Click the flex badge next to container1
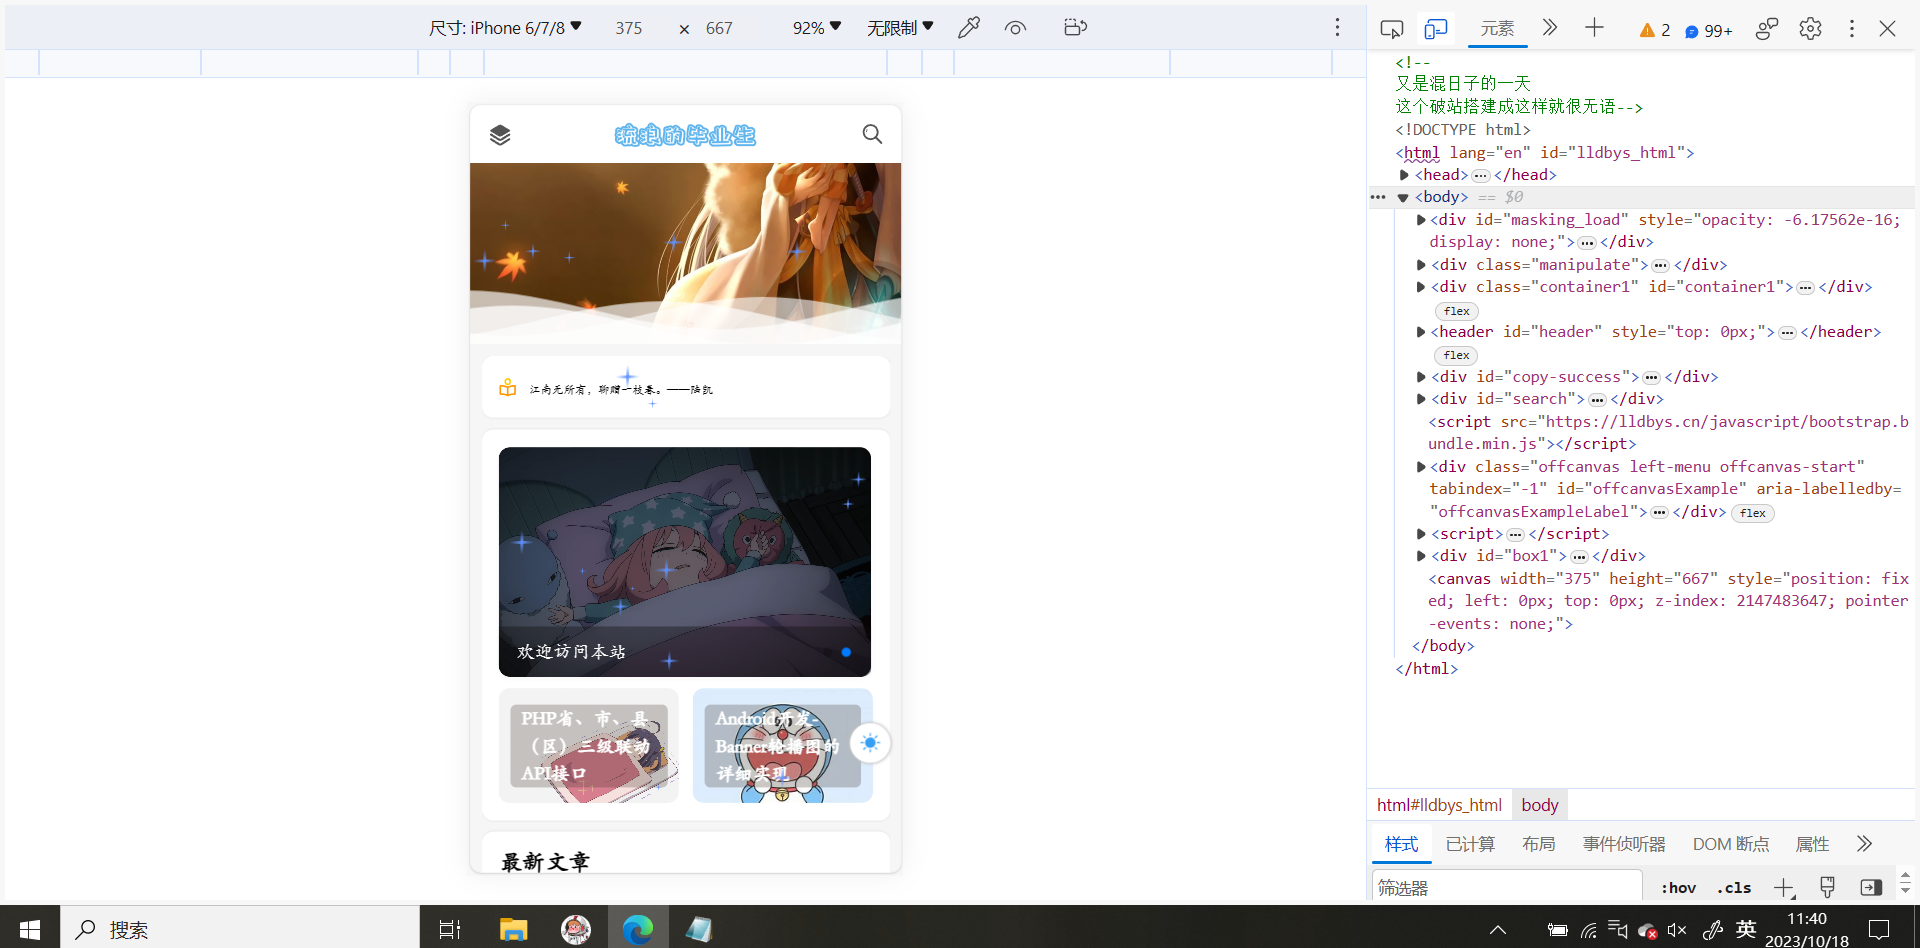Screen dimensions: 1920x948 pos(1456,311)
